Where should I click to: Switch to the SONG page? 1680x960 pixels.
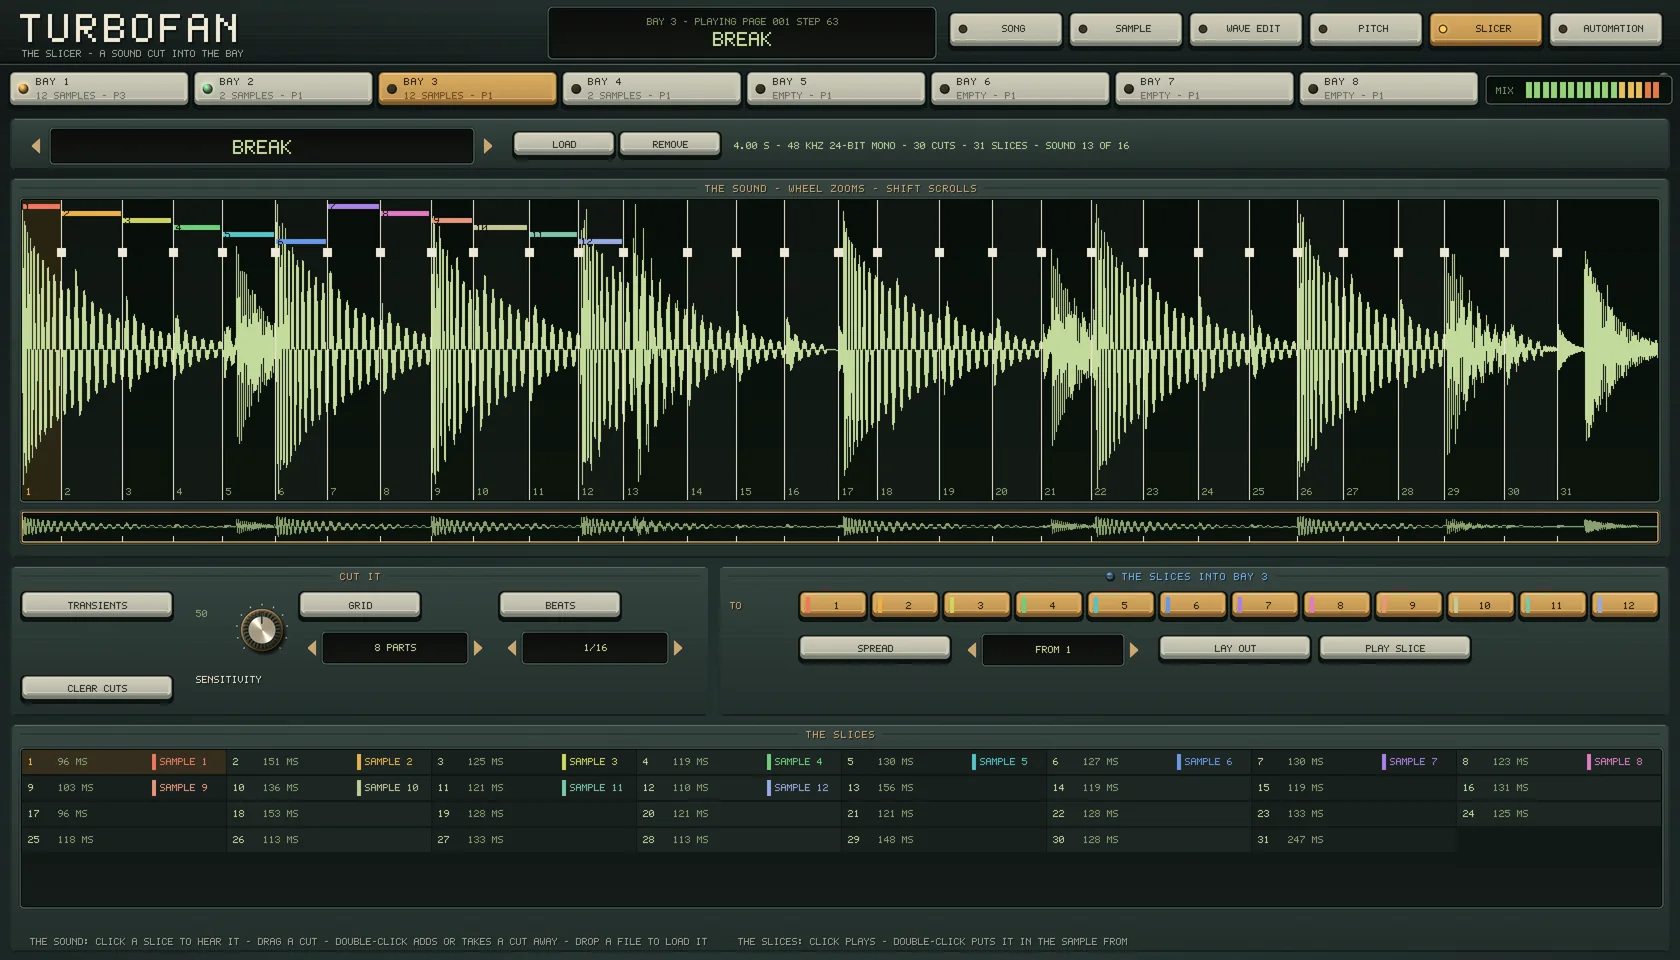click(1006, 29)
